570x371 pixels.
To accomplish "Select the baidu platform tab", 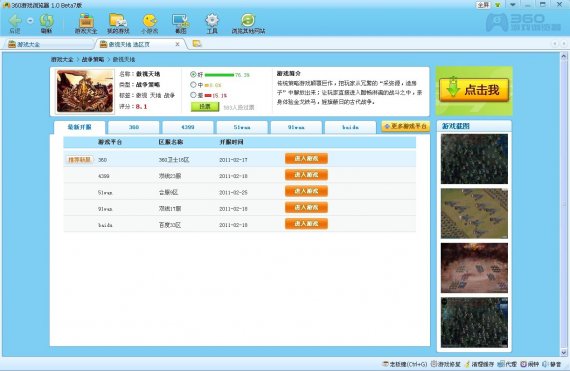I will click(350, 127).
